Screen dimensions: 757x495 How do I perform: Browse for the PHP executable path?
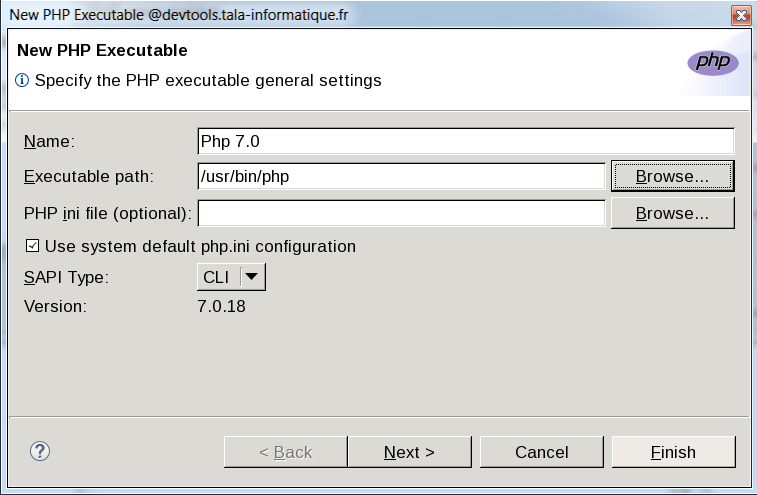[672, 176]
